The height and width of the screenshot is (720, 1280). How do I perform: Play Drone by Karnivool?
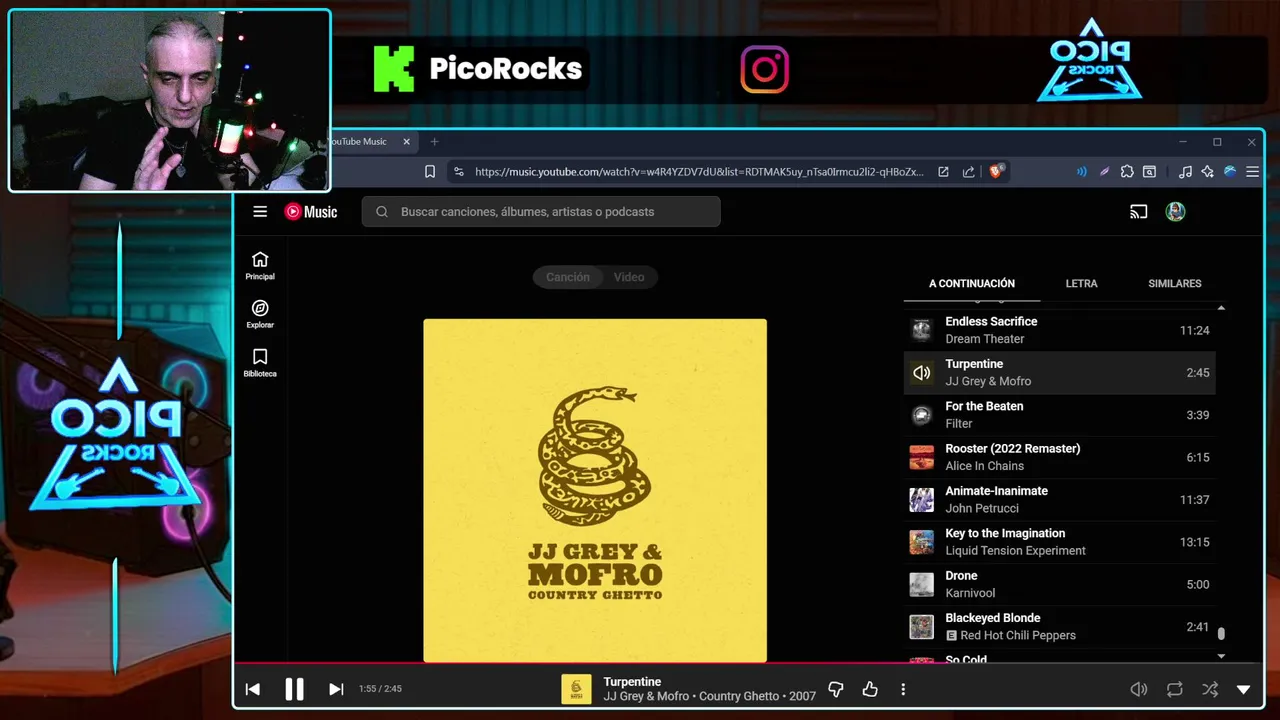click(1059, 584)
